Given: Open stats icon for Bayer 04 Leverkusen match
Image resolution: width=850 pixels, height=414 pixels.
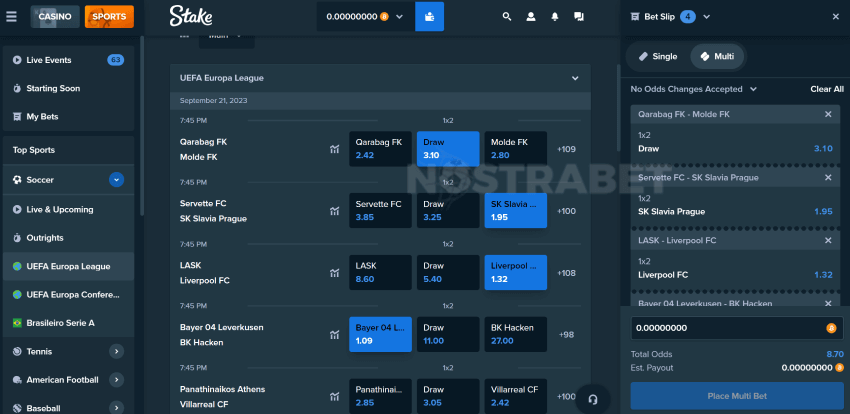Looking at the screenshot, I should 334,335.
